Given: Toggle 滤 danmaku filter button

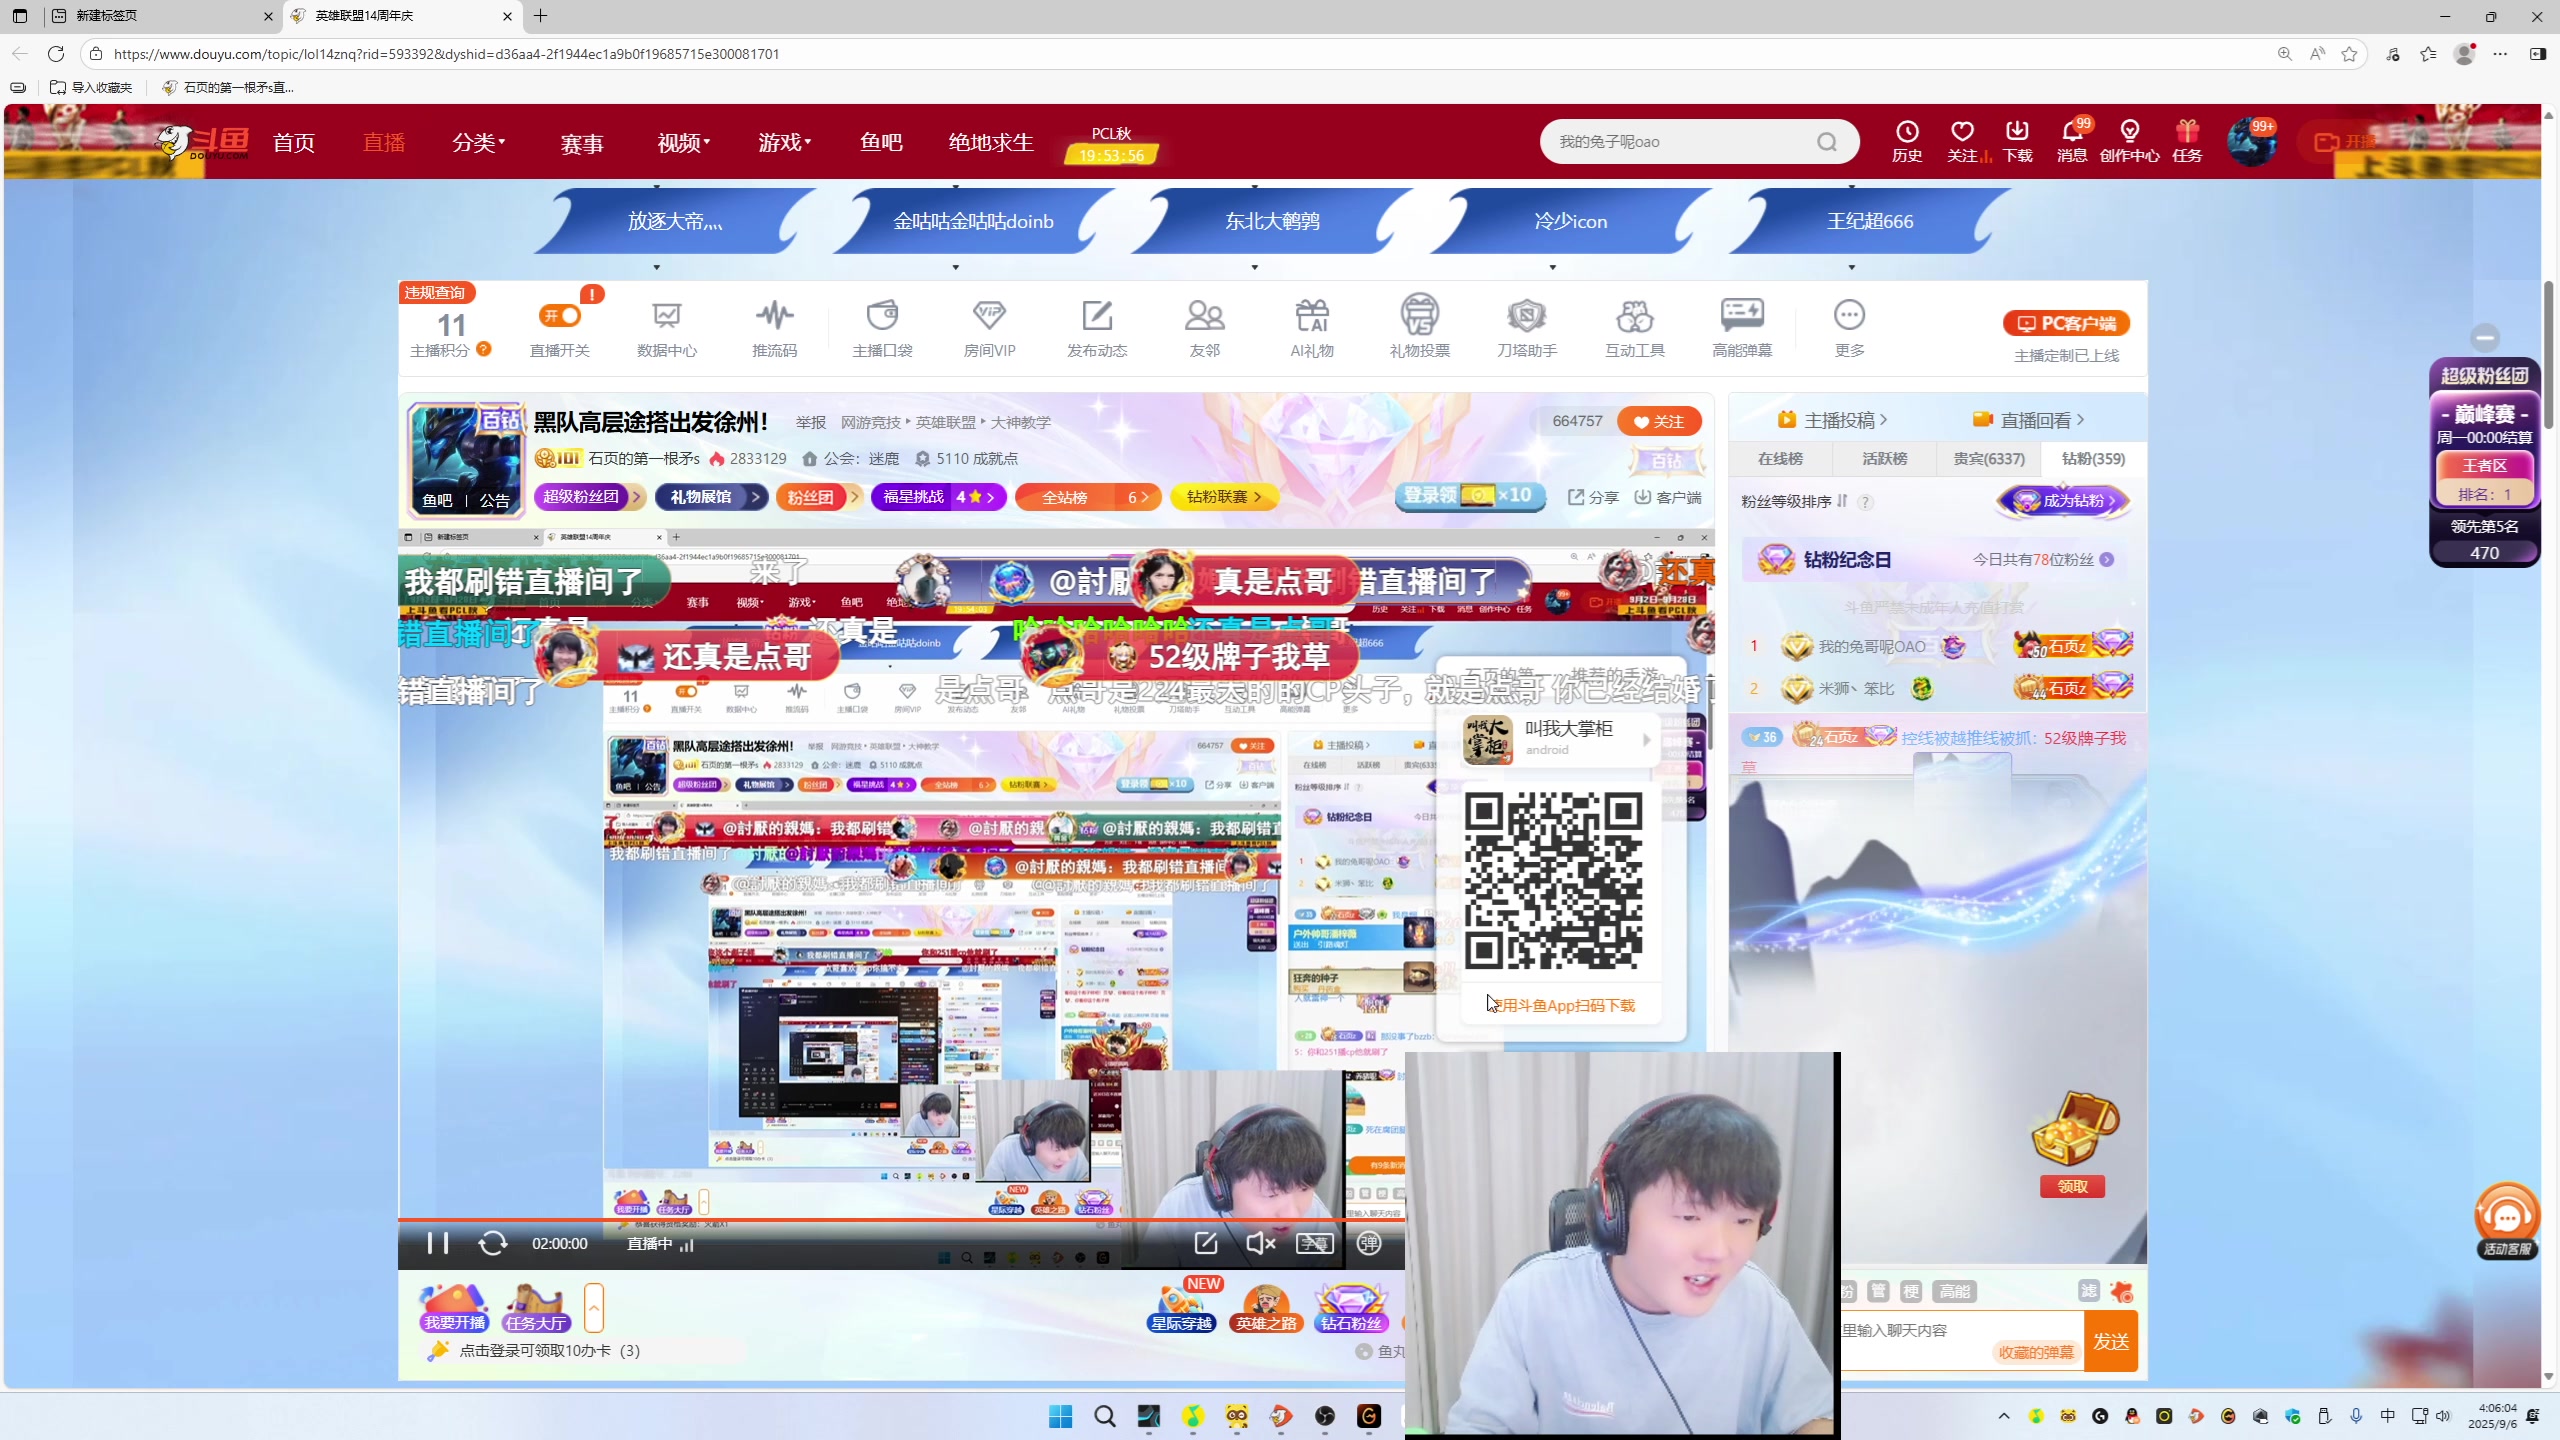Looking at the screenshot, I should pos(2088,1291).
